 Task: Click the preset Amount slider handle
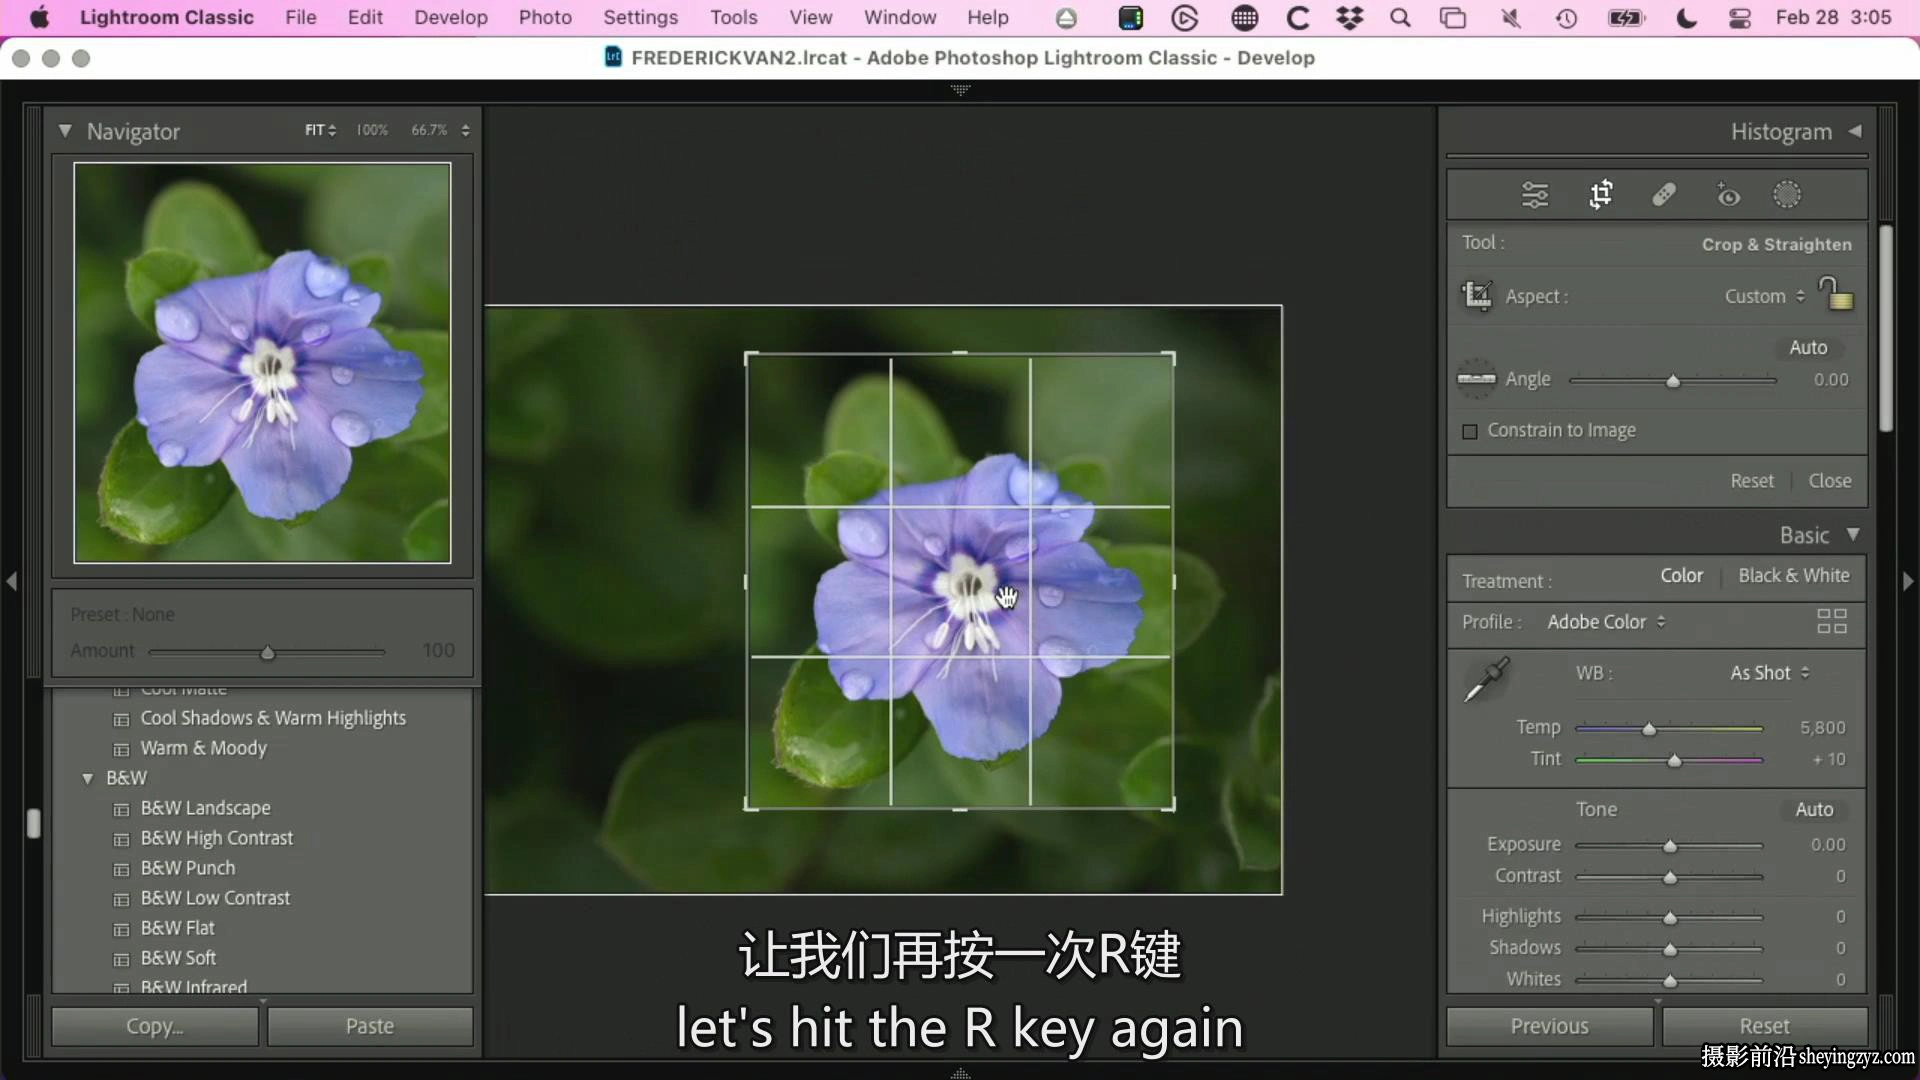(x=267, y=653)
